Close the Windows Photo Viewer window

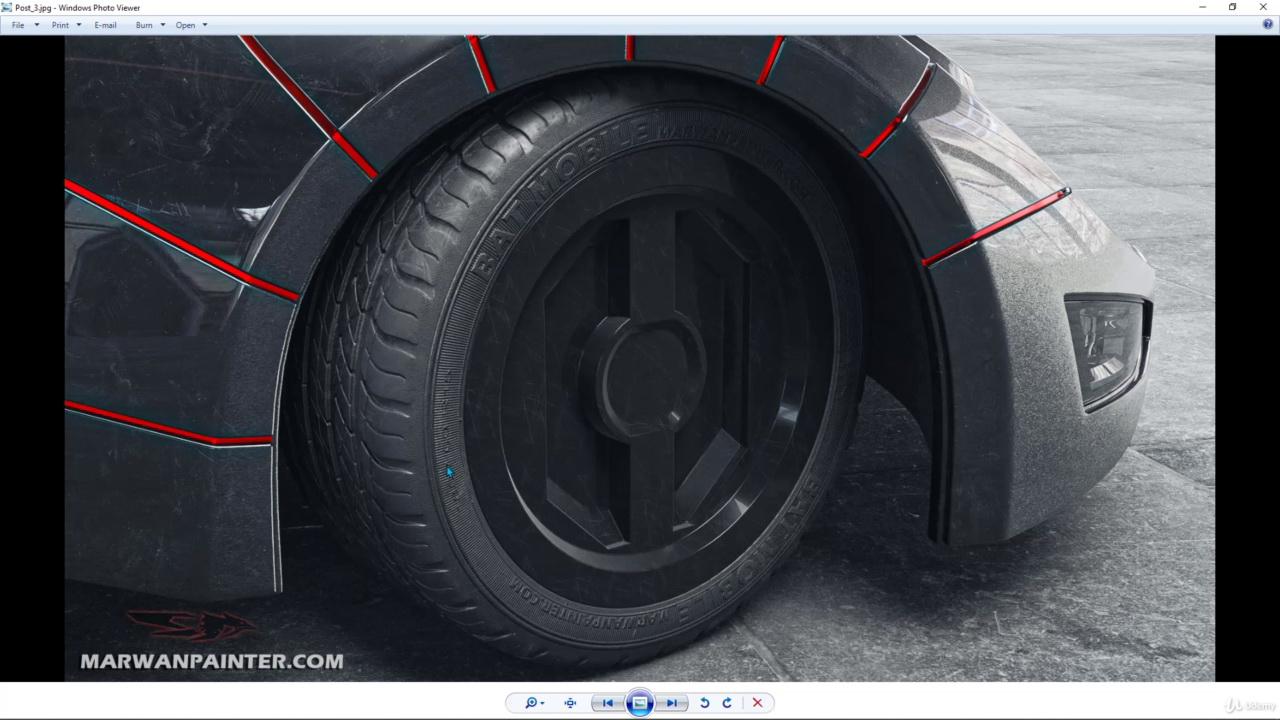pyautogui.click(x=1263, y=7)
